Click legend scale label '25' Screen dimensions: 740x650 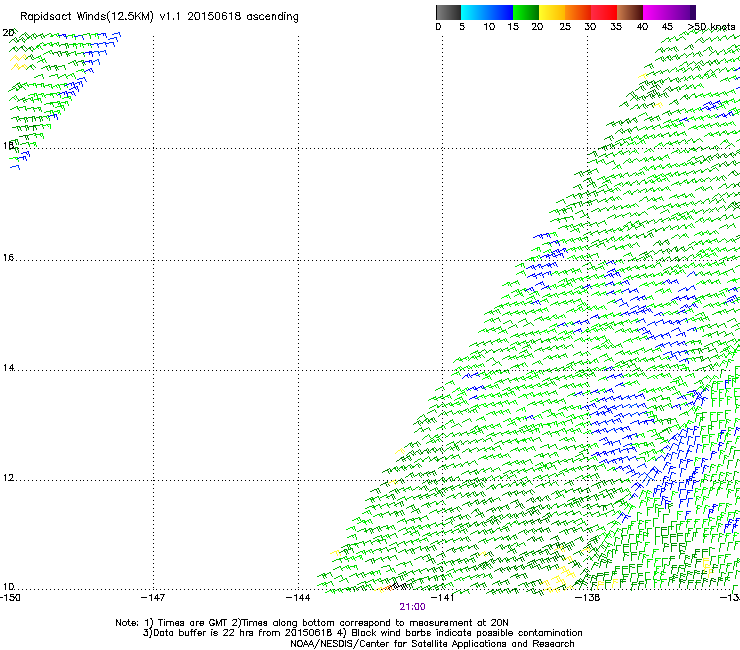(x=565, y=27)
